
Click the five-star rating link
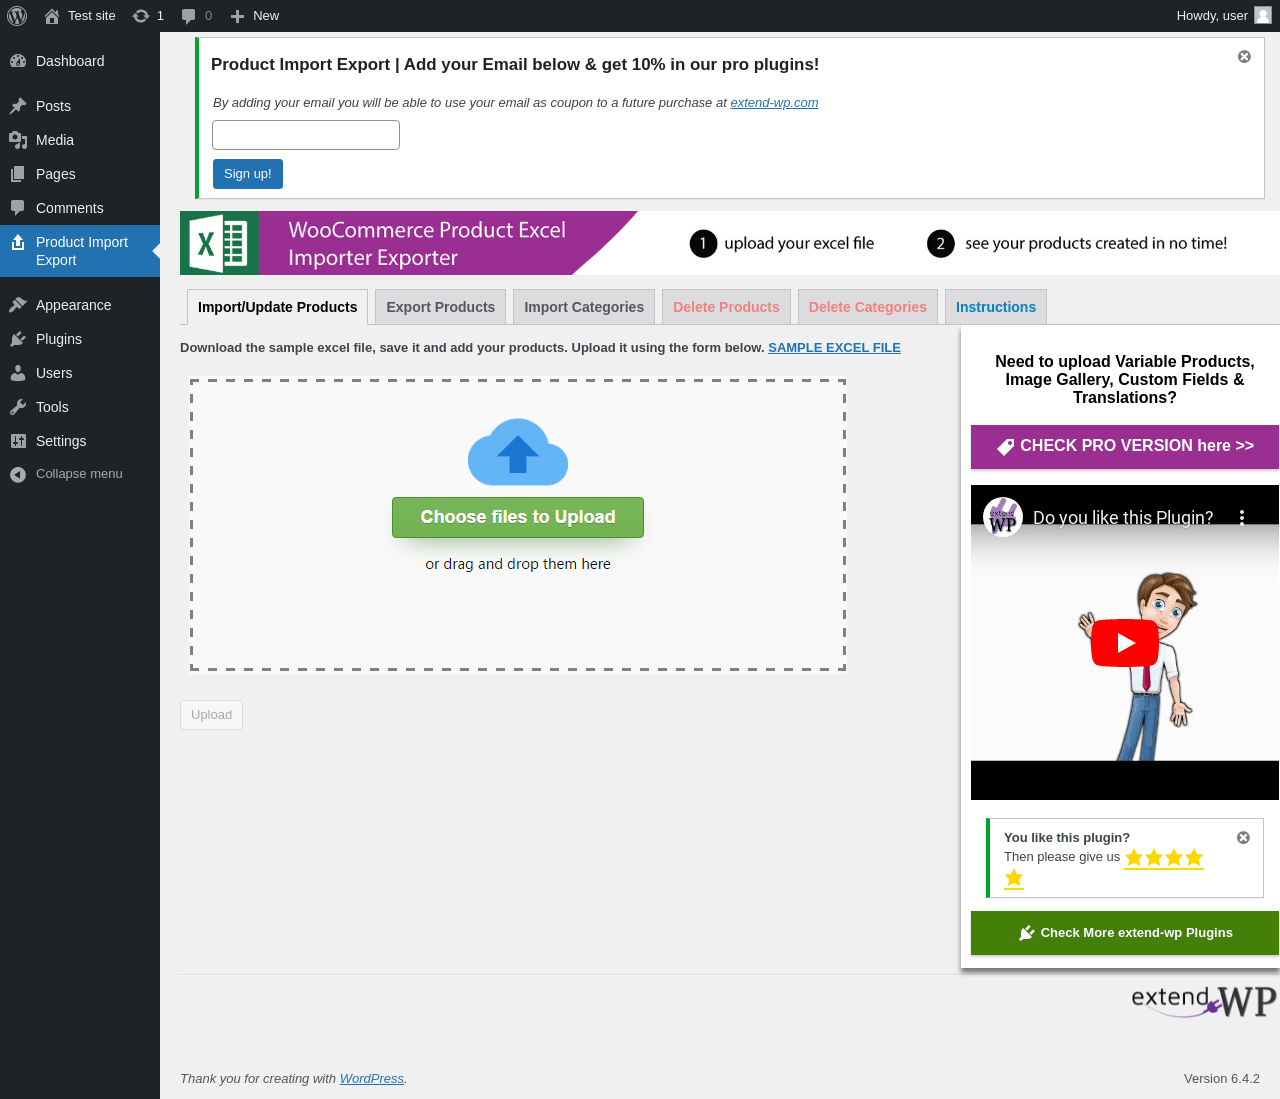point(1163,858)
